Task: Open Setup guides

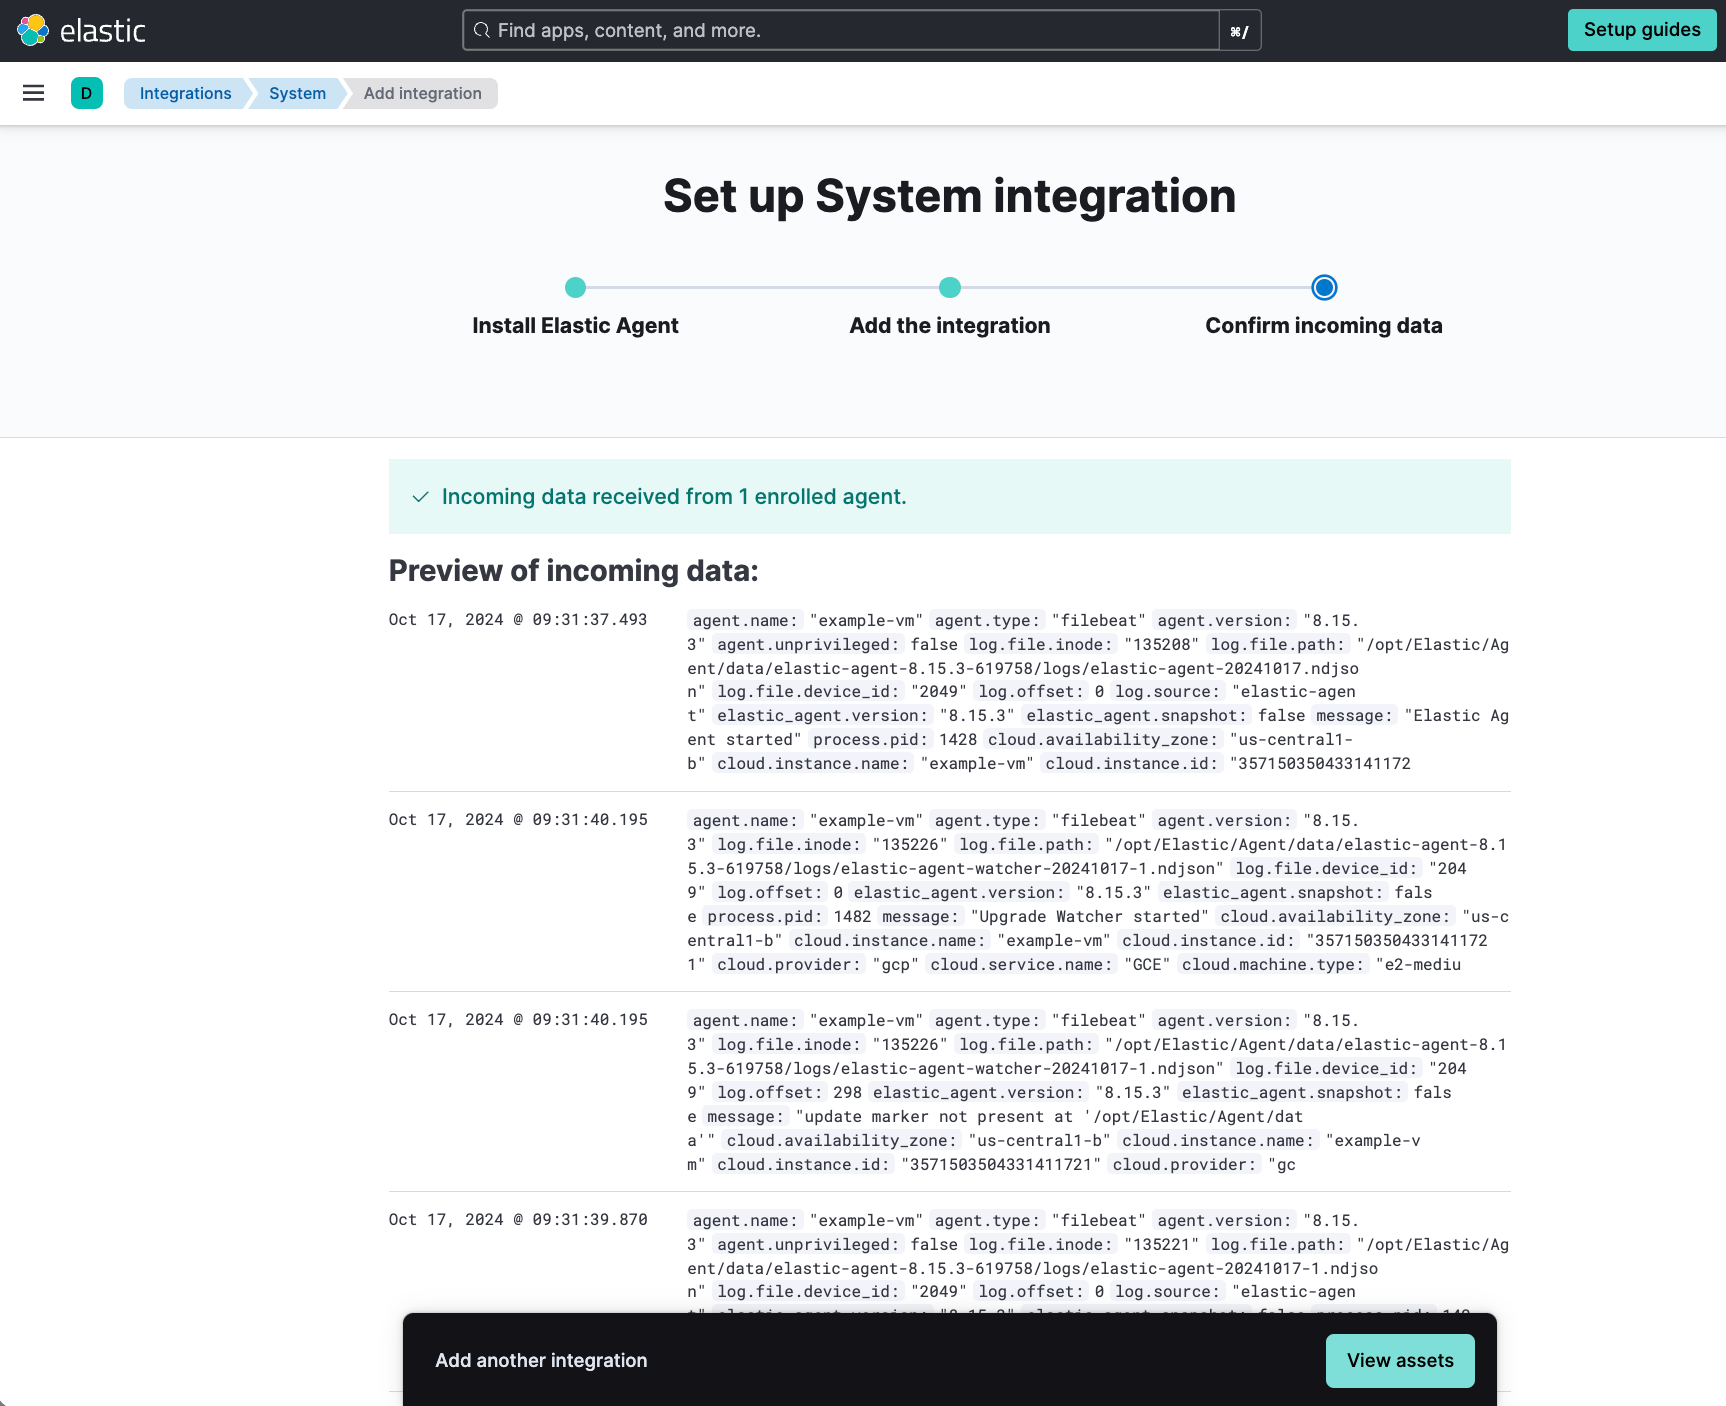Action: (1642, 30)
